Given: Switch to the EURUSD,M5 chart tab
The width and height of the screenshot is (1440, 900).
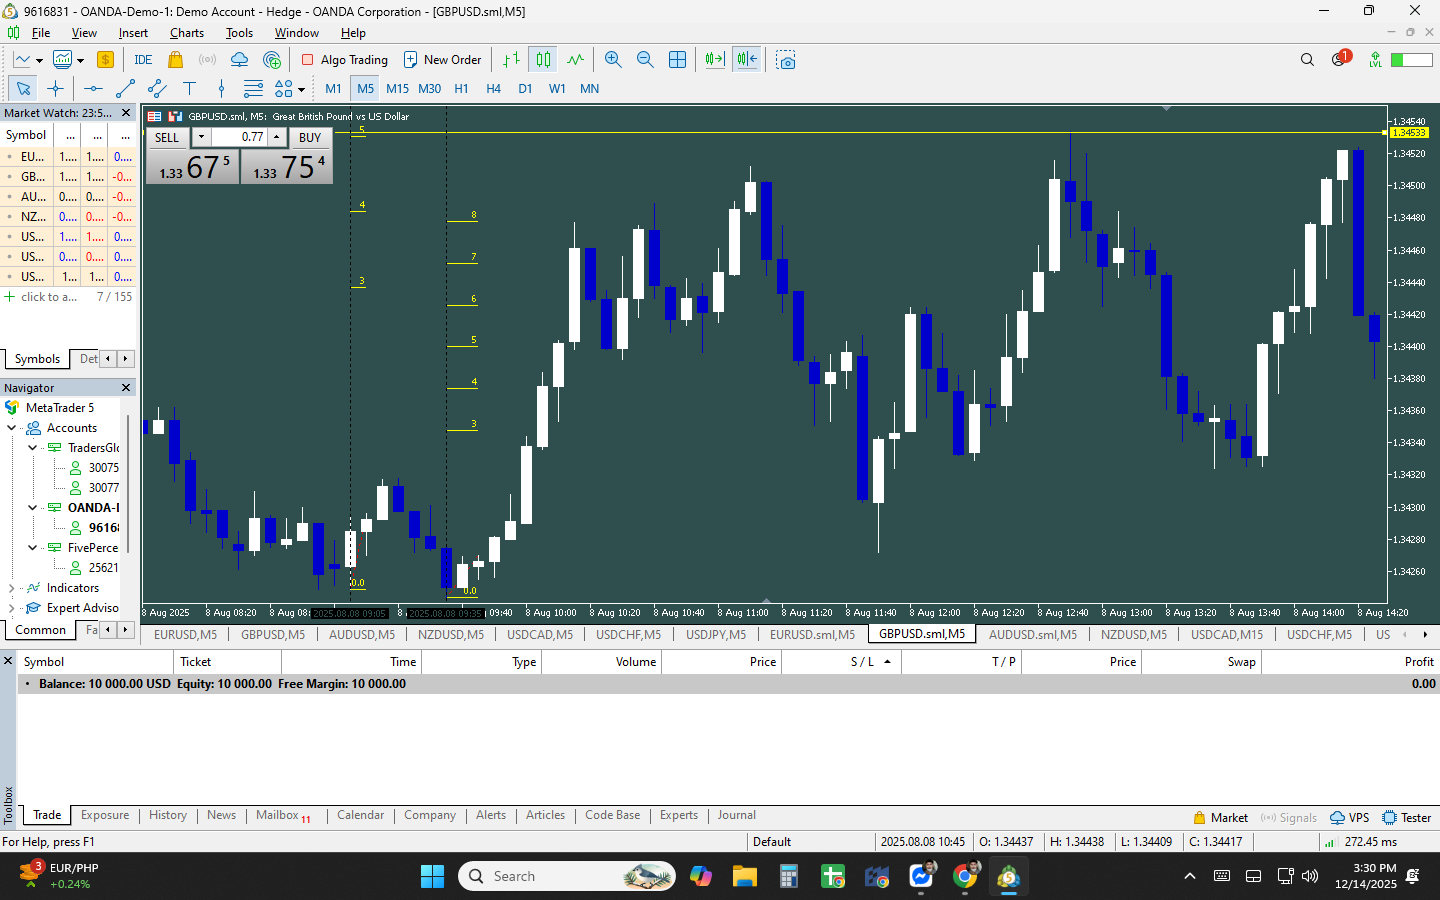Looking at the screenshot, I should [185, 635].
